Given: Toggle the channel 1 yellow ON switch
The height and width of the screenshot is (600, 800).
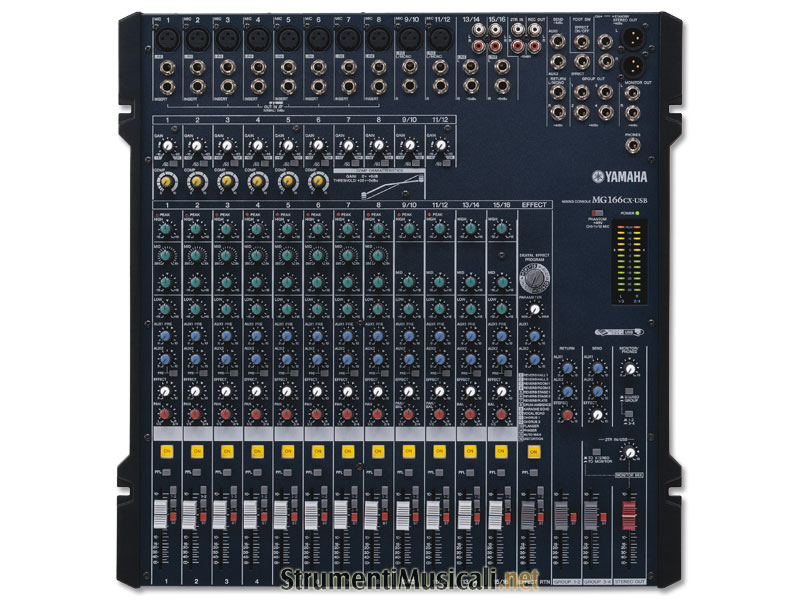Looking at the screenshot, I should (164, 452).
